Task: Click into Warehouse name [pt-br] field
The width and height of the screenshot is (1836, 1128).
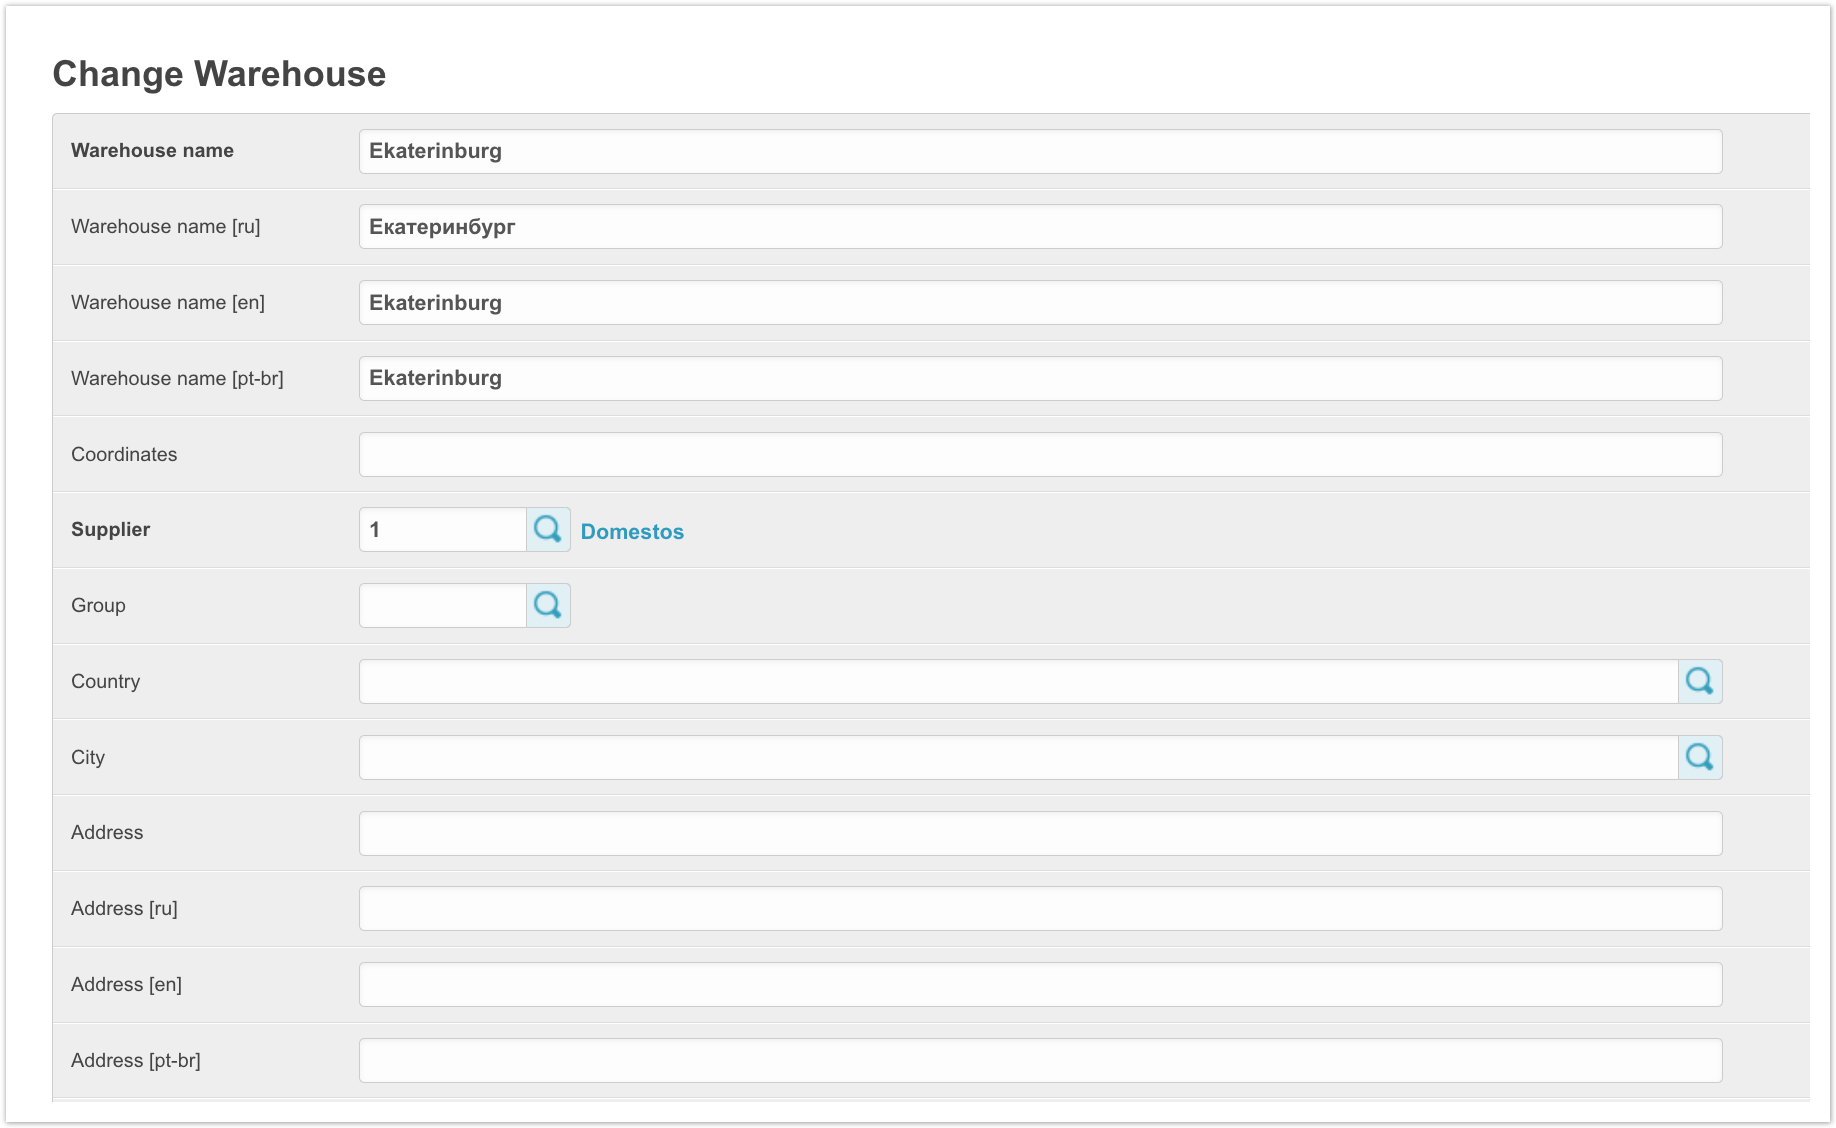Action: pos(1040,378)
